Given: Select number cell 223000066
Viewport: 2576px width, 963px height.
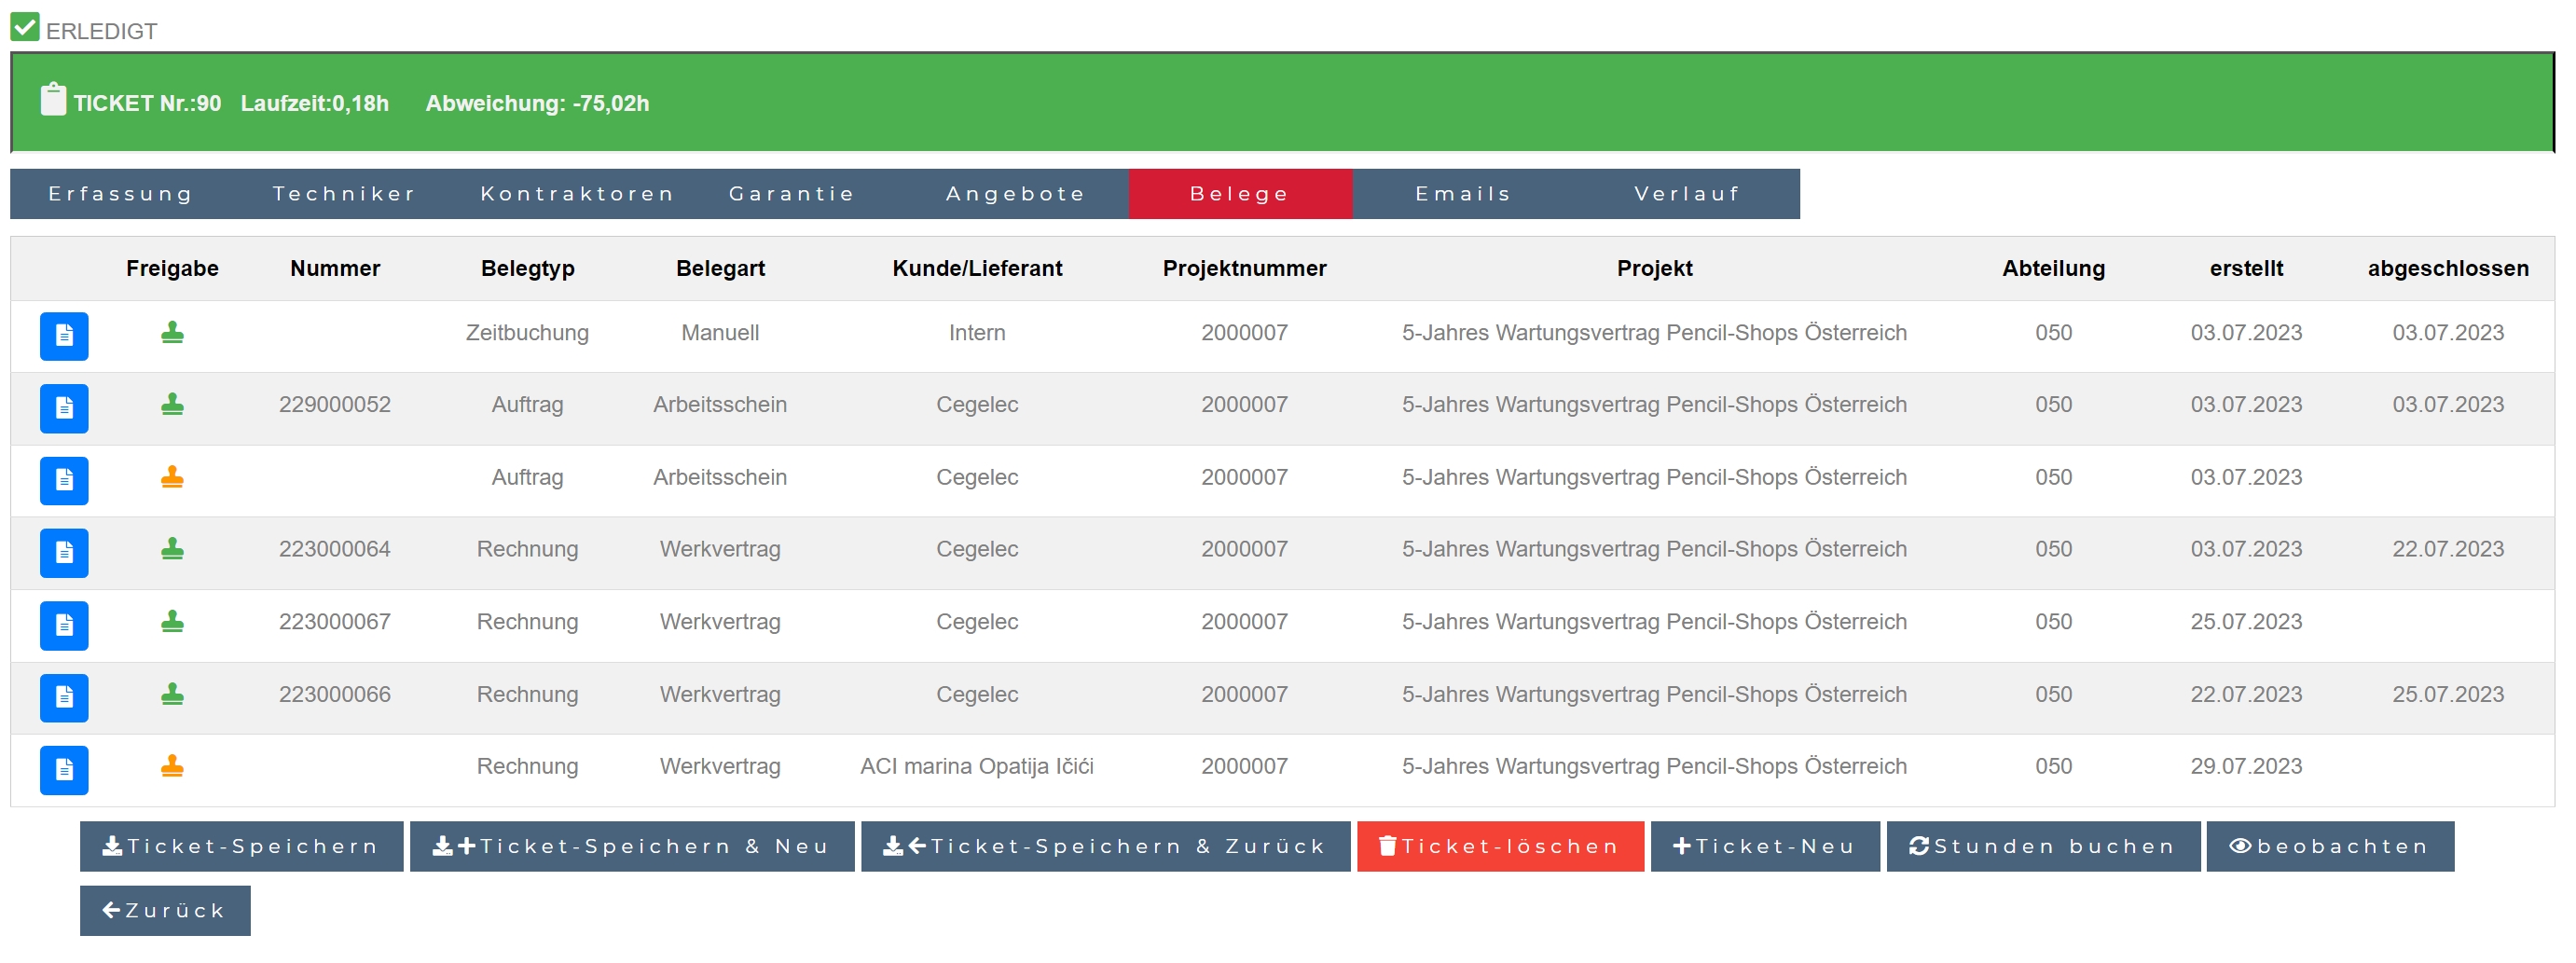Looking at the screenshot, I should coord(335,694).
